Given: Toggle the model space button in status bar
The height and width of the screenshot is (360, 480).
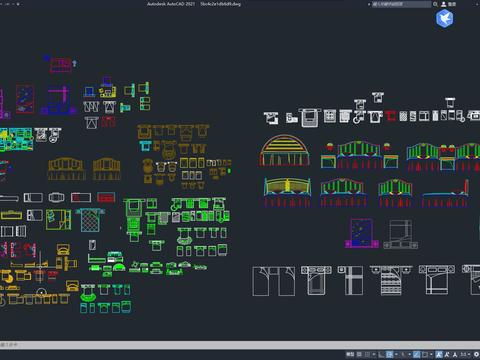Looking at the screenshot, I should click(x=350, y=354).
